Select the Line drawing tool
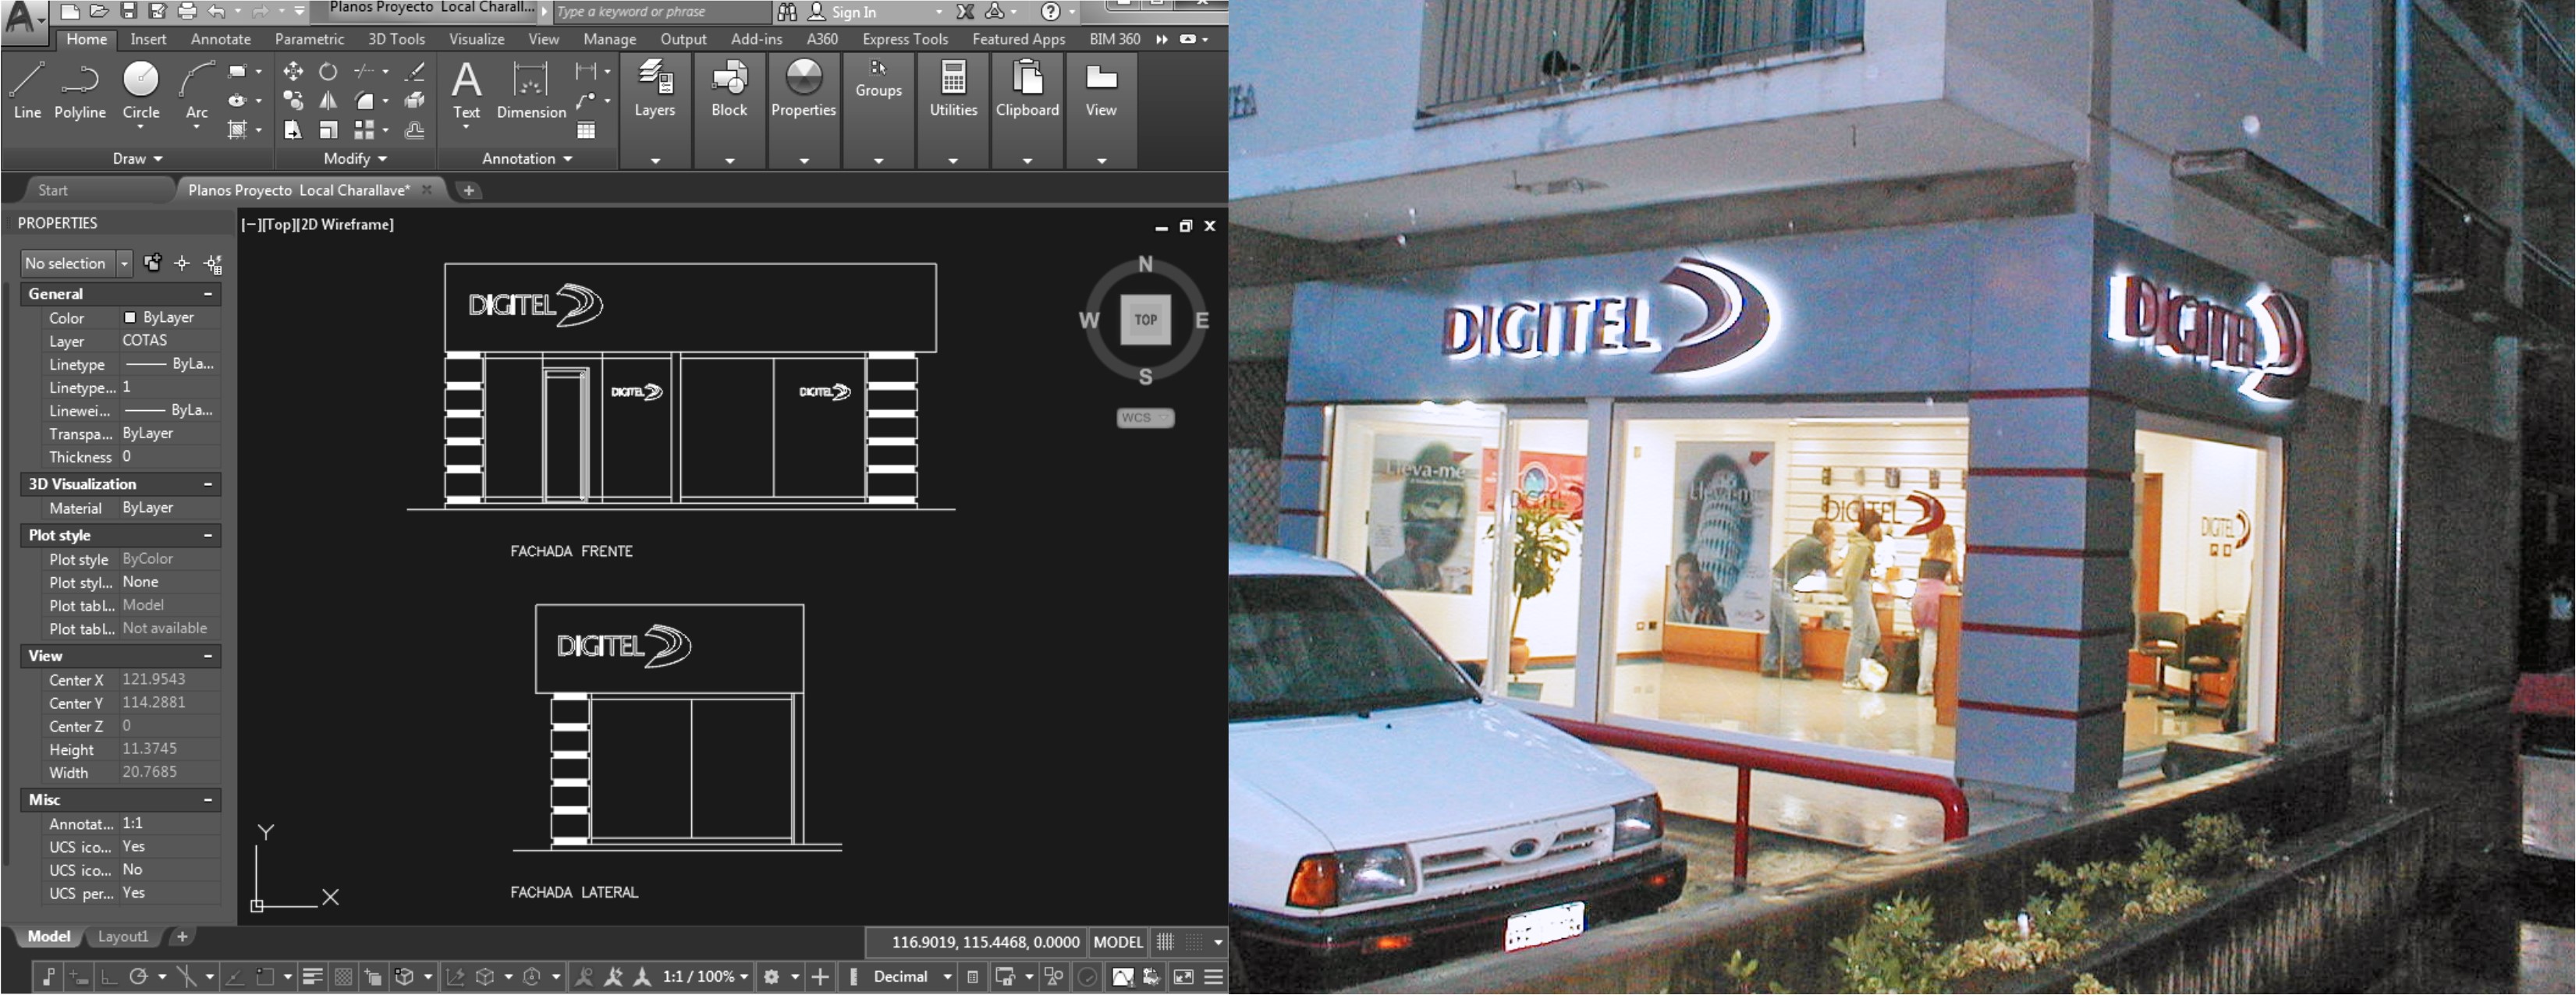 coord(27,89)
